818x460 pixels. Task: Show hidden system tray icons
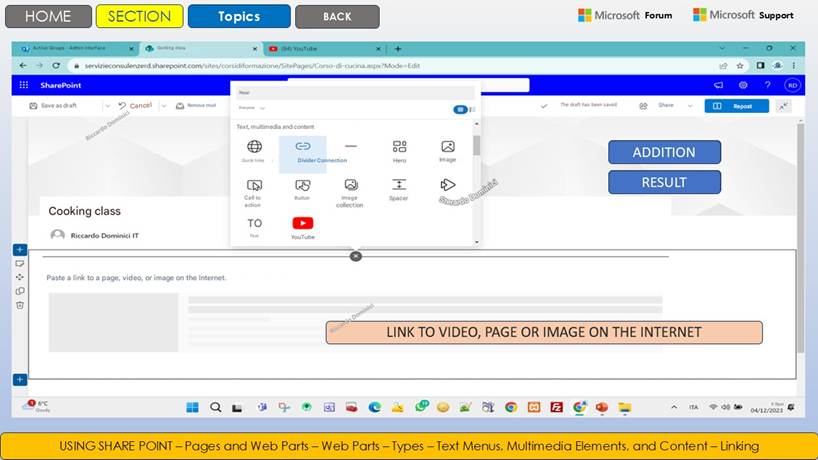674,407
